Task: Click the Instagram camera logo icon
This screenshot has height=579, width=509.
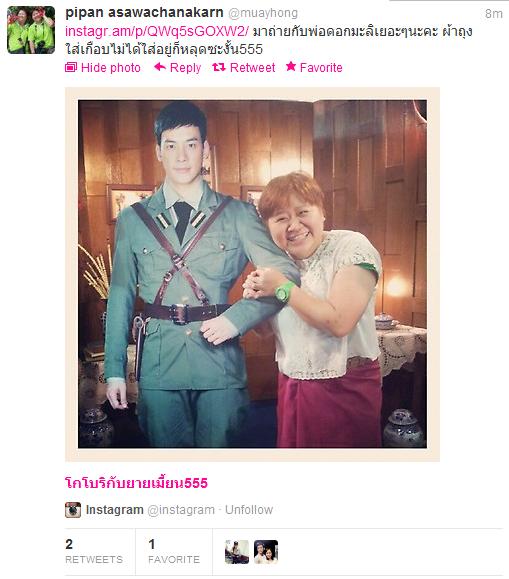Action: click(x=73, y=510)
